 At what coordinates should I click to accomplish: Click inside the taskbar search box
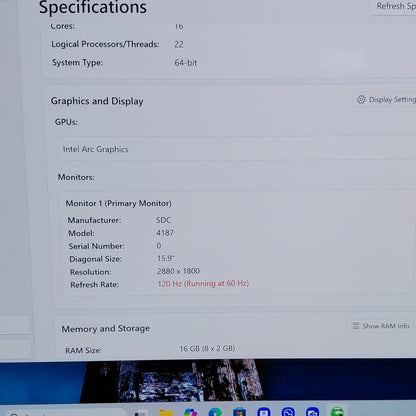pos(65,413)
